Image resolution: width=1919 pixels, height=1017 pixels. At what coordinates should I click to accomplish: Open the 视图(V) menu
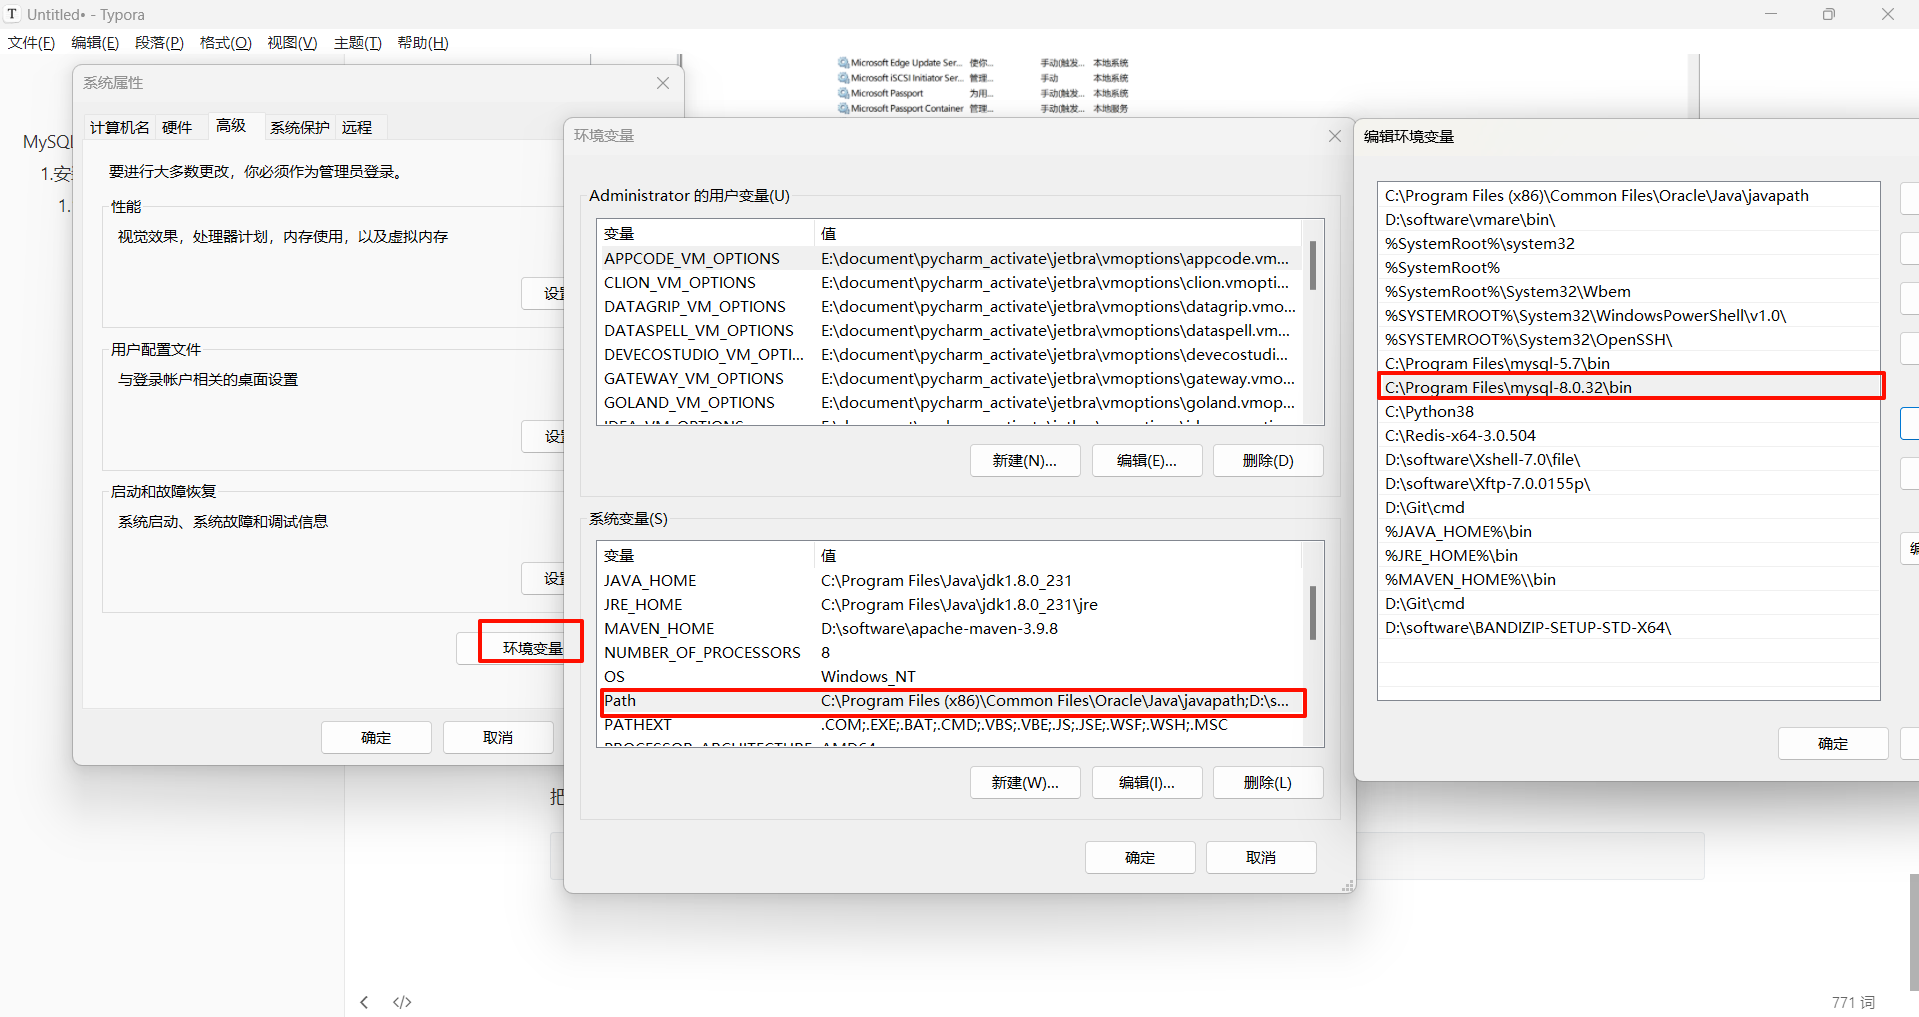(x=292, y=43)
